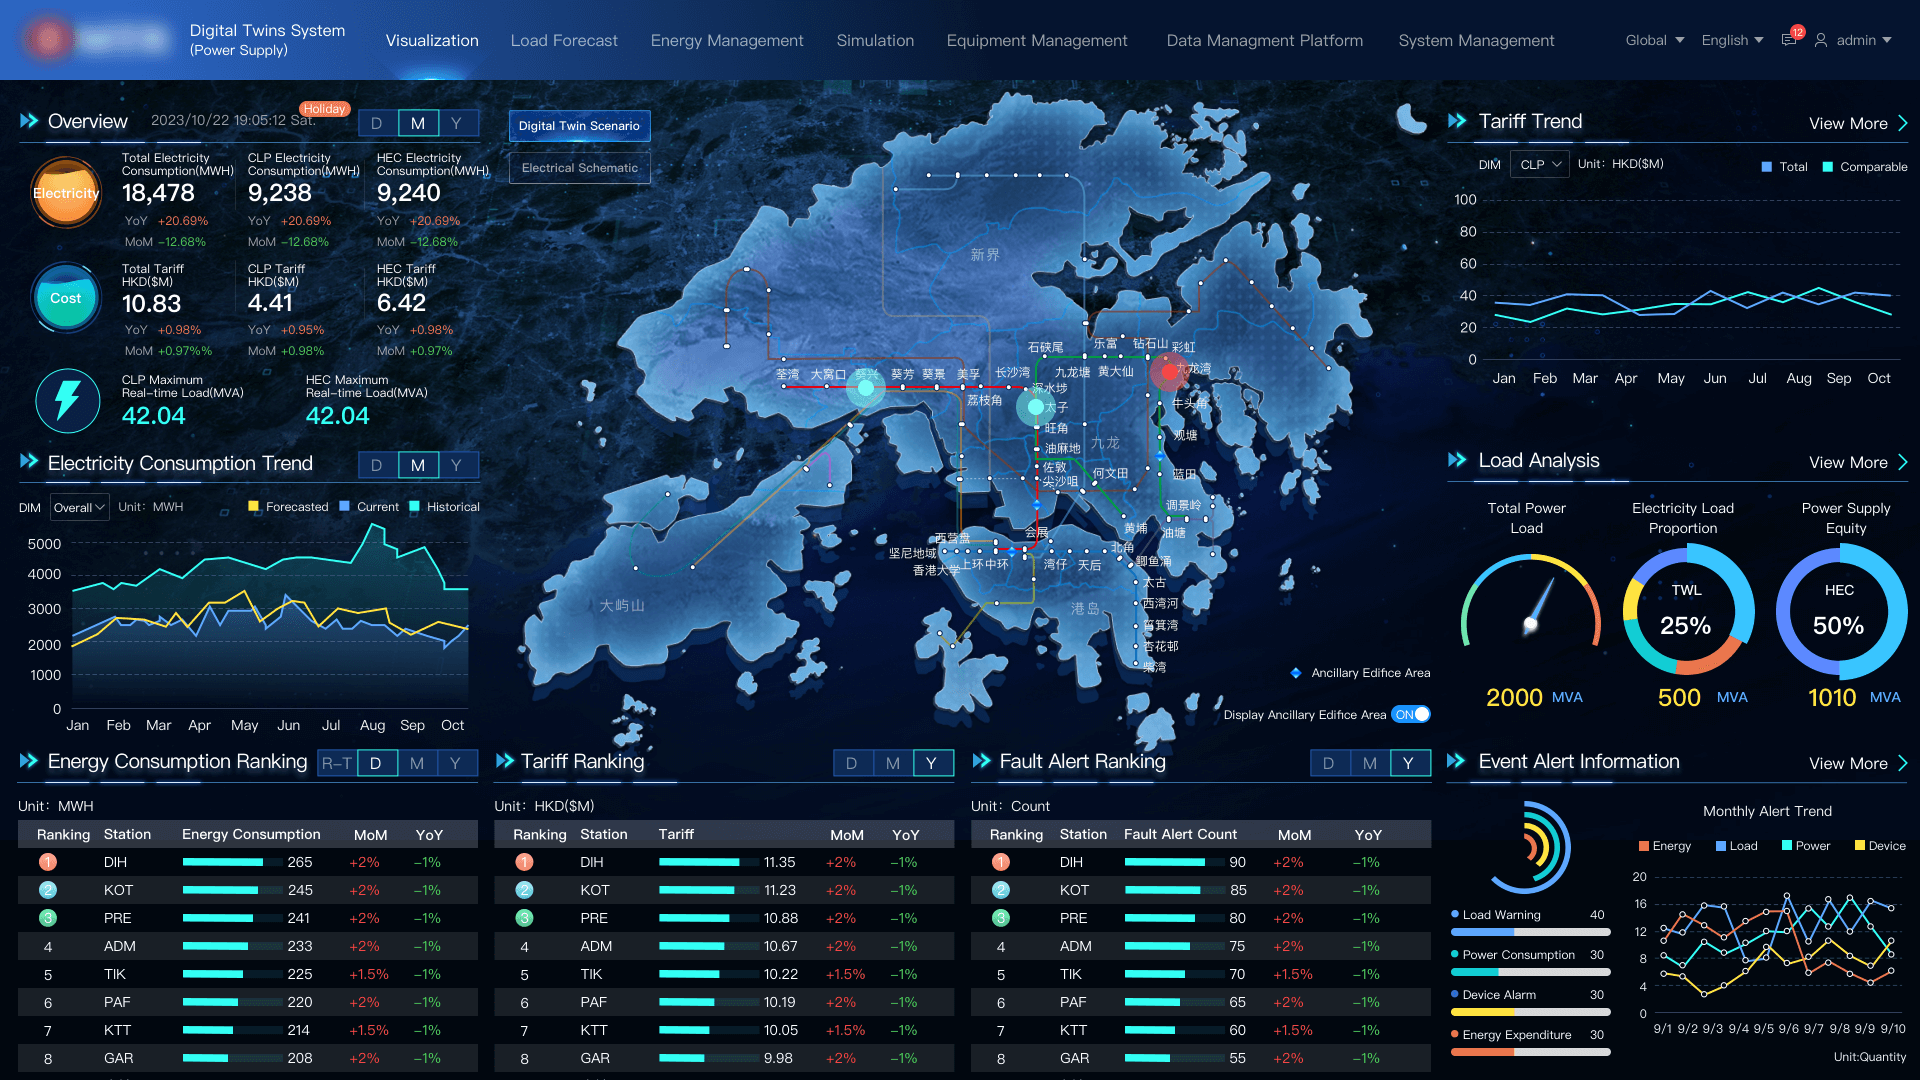Open the CLP dimension dropdown
The height and width of the screenshot is (1080, 1920).
(x=1540, y=164)
